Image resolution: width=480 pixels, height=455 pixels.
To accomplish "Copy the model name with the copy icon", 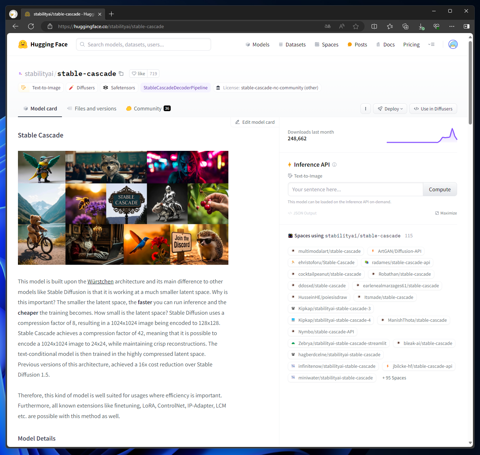I will tap(121, 74).
